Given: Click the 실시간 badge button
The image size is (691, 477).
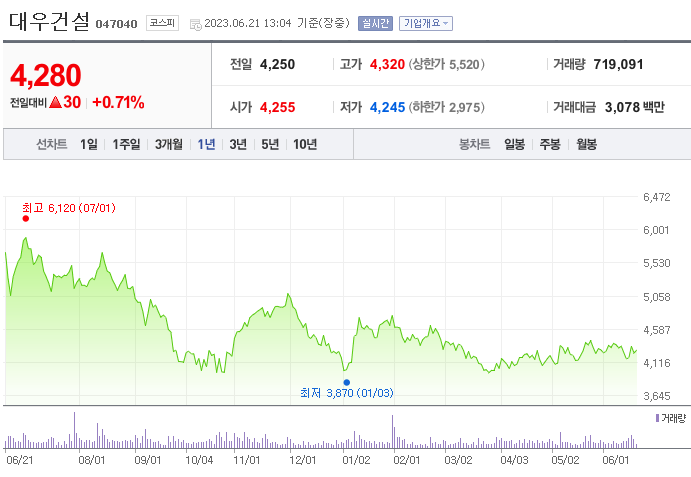Looking at the screenshot, I should coord(375,23).
